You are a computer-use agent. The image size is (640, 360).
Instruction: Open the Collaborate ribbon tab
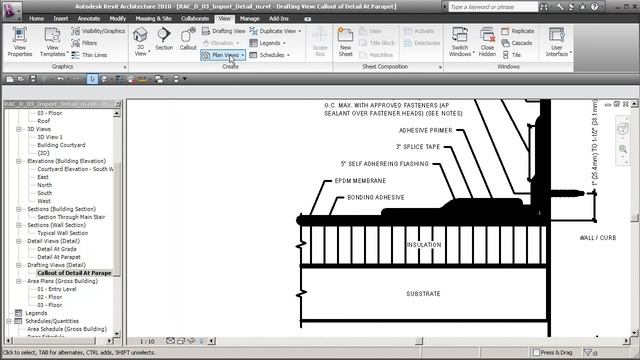pos(195,19)
